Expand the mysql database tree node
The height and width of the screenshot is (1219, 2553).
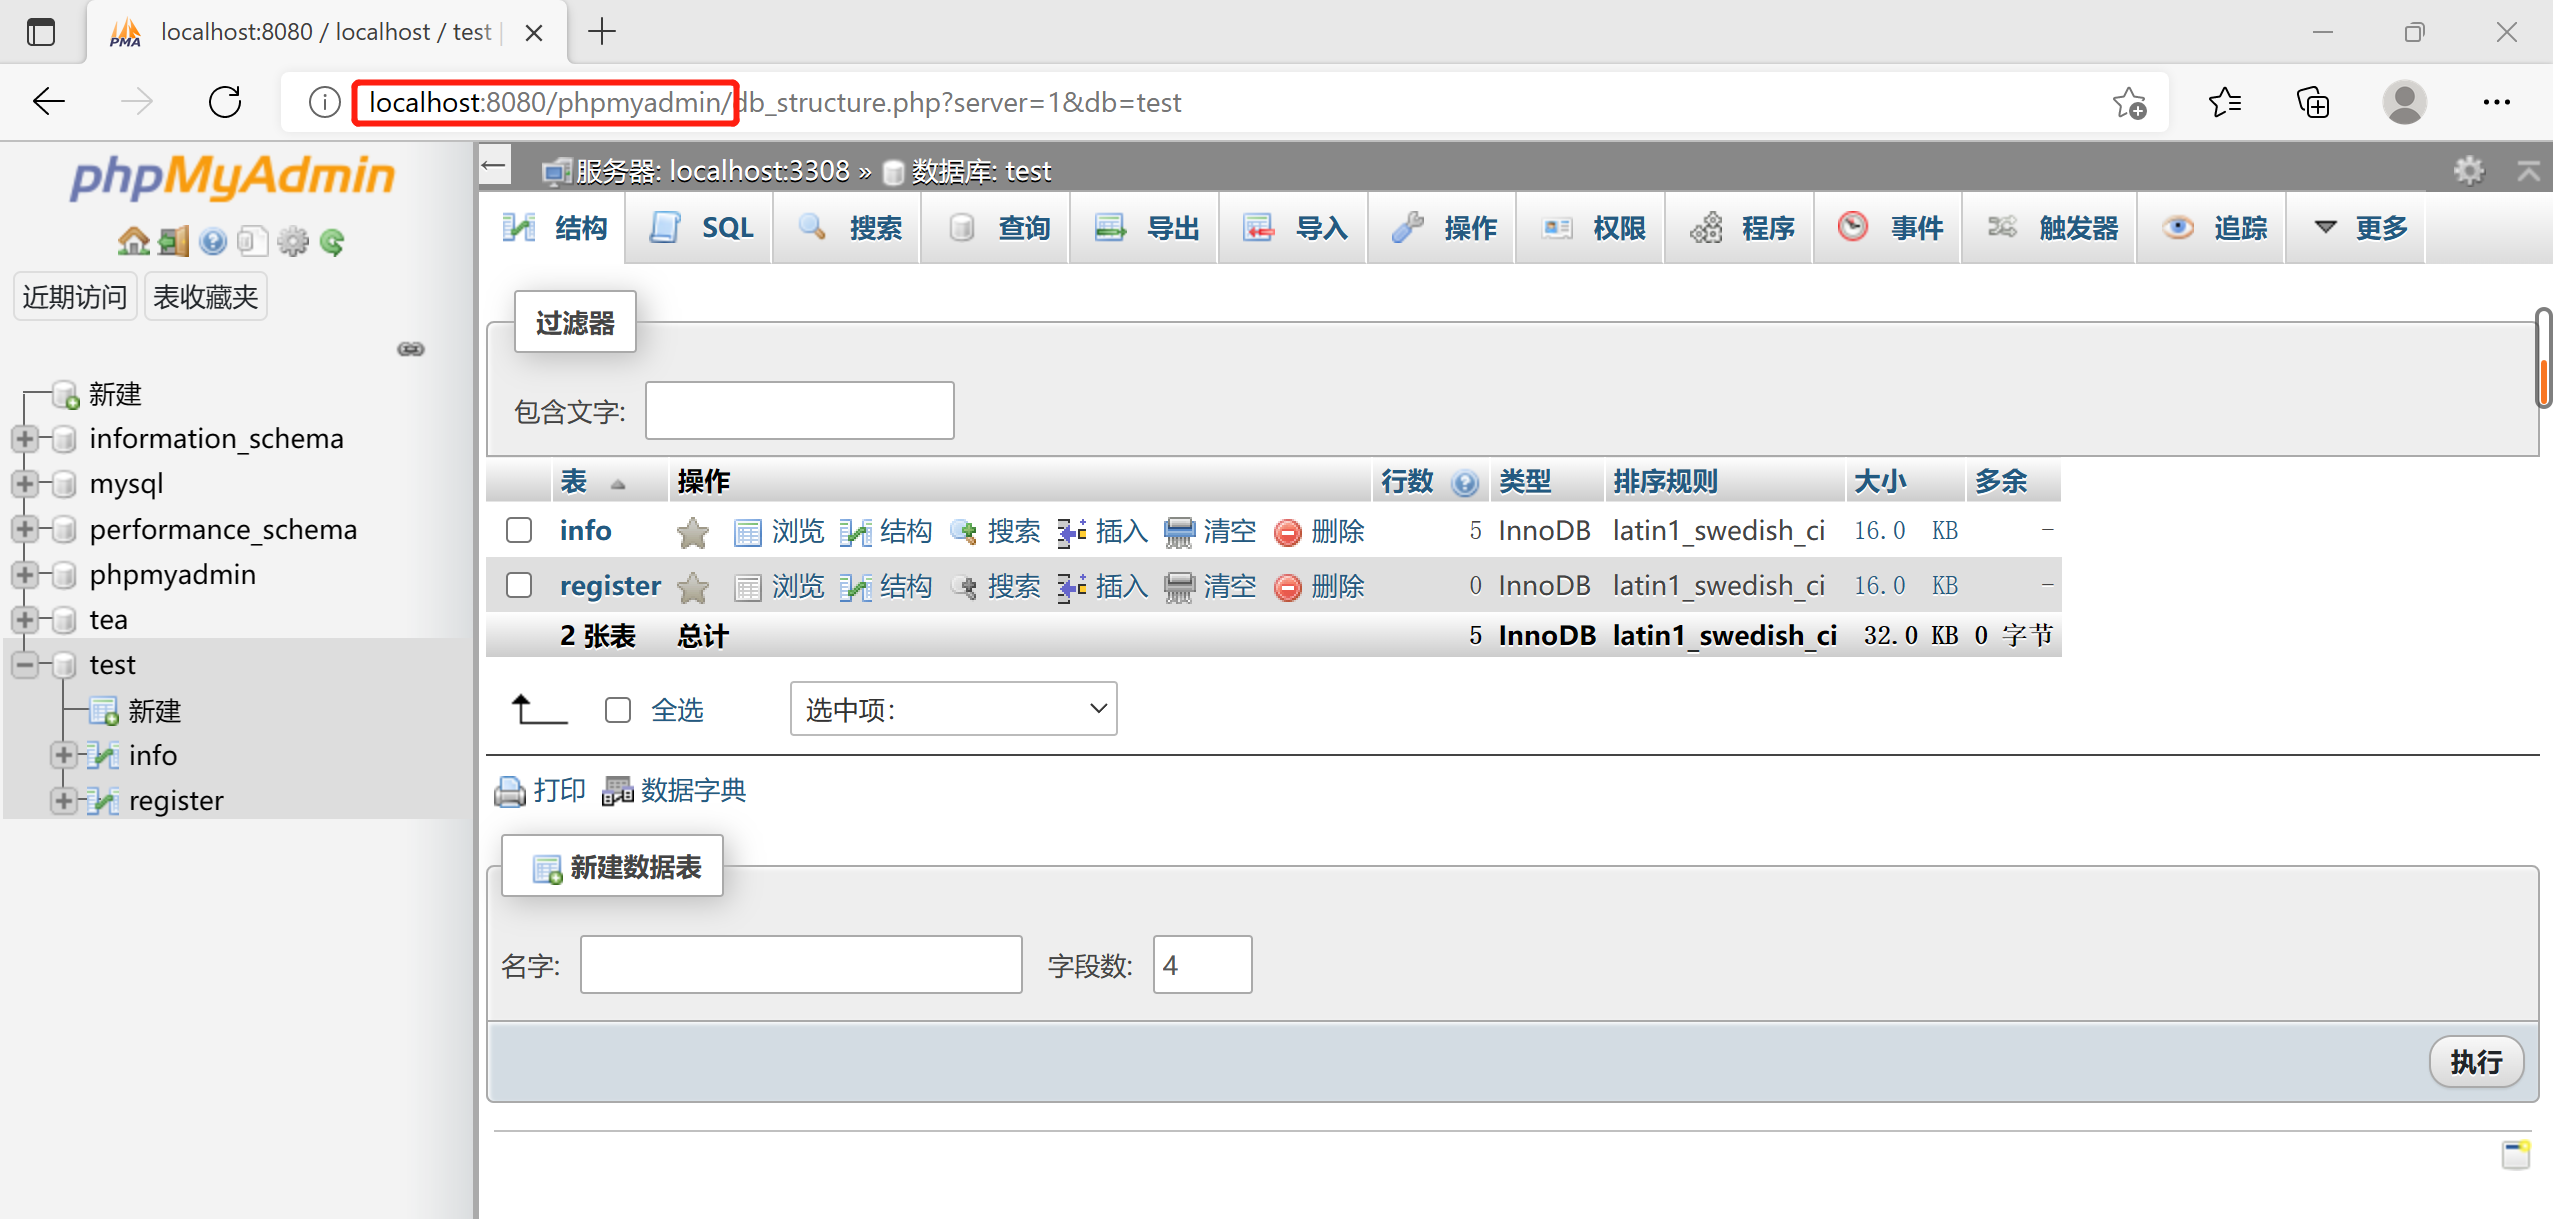25,484
